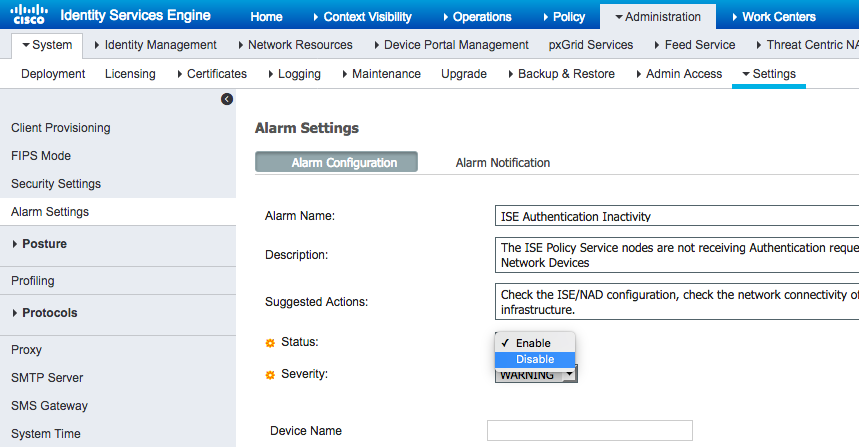The width and height of the screenshot is (859, 447).
Task: Choose Disable in Status dropdown
Action: pos(535,359)
